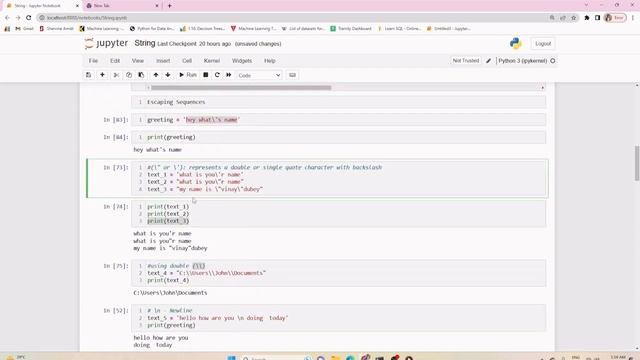640x360 pixels.
Task: Run the selected cell
Action: click(188, 75)
